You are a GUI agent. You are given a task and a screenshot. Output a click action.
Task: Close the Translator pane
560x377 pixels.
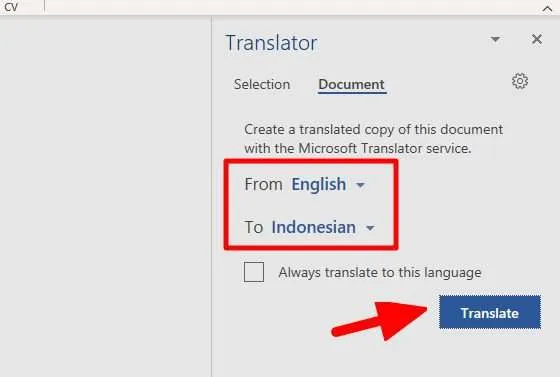click(537, 39)
